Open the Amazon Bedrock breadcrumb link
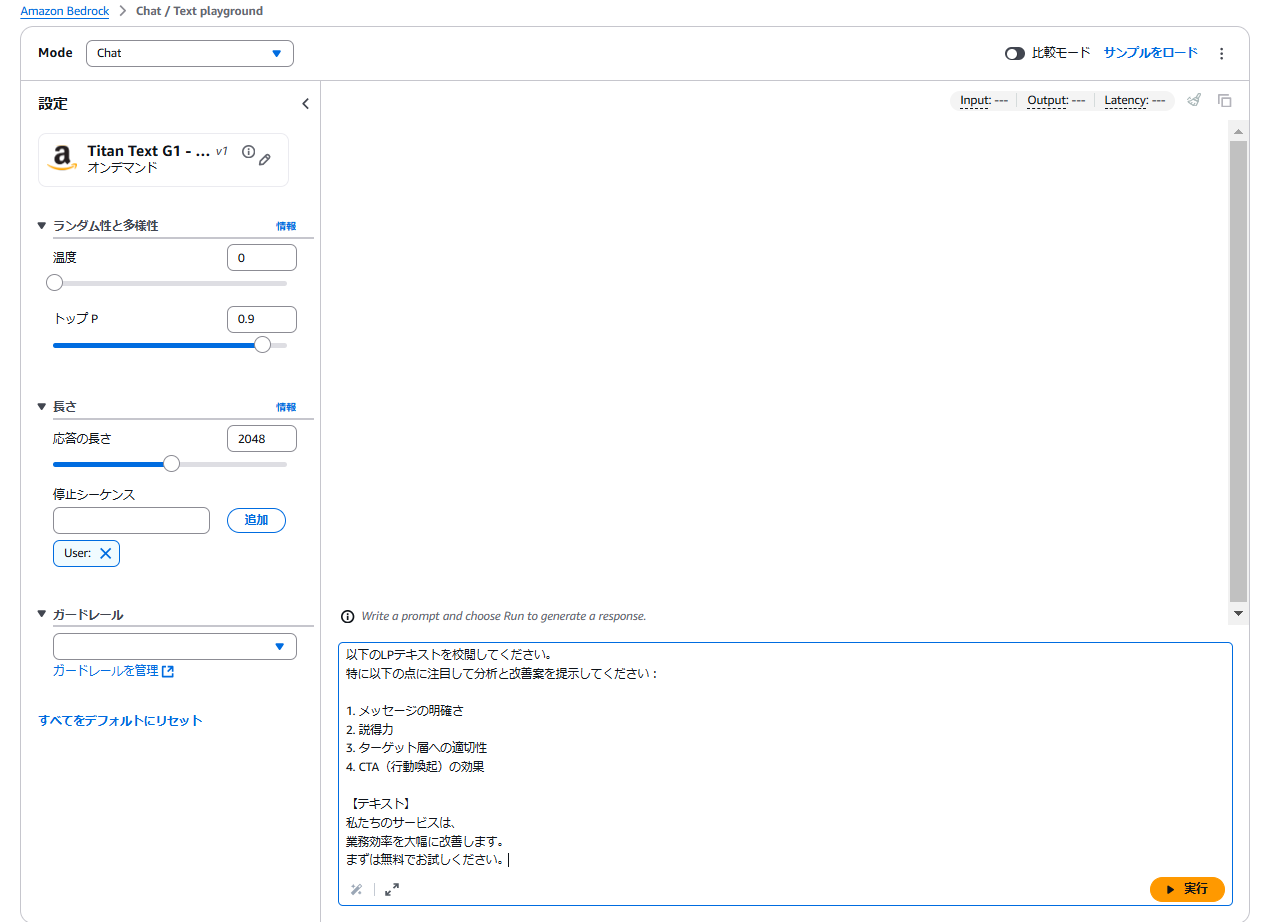This screenshot has width=1261, height=922. pyautogui.click(x=64, y=11)
